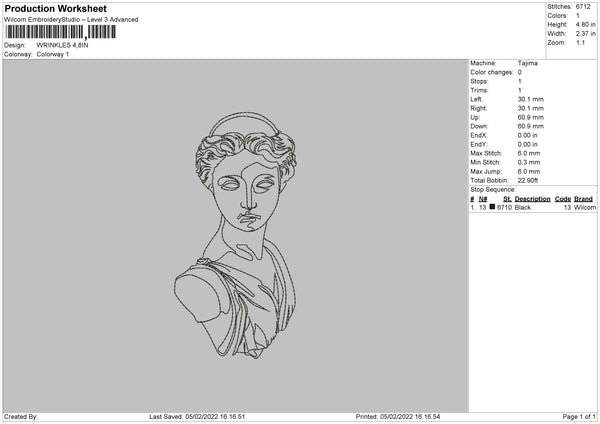The height and width of the screenshot is (424, 600).
Task: Click the 'Last Saved: 05/02/2022' footer text
Action: [x=197, y=417]
